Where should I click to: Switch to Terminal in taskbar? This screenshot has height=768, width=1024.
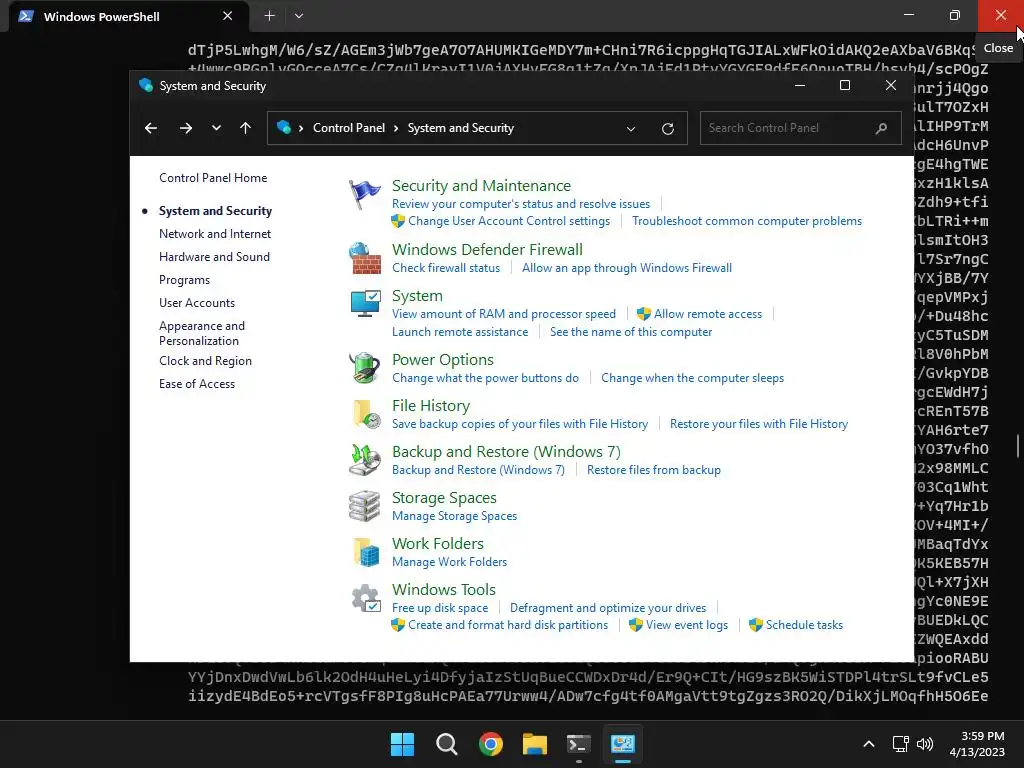point(579,744)
